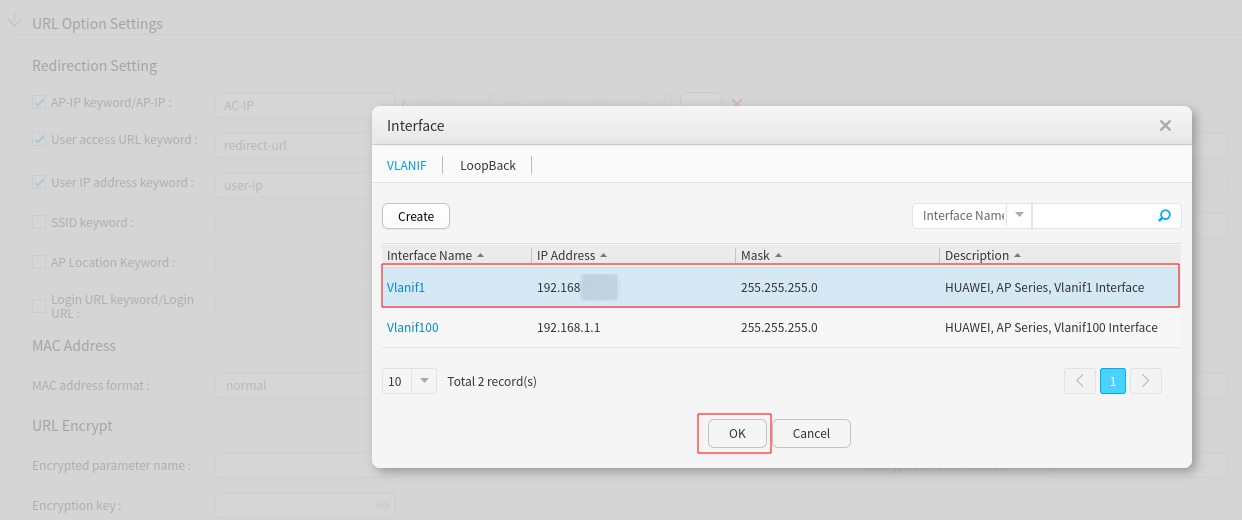Toggle the AP Location Keyword checkbox

(39, 262)
